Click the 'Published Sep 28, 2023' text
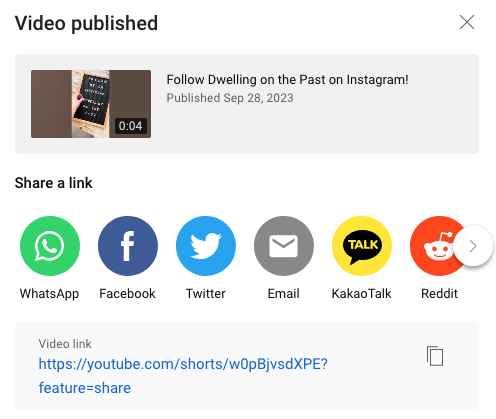 pos(230,98)
